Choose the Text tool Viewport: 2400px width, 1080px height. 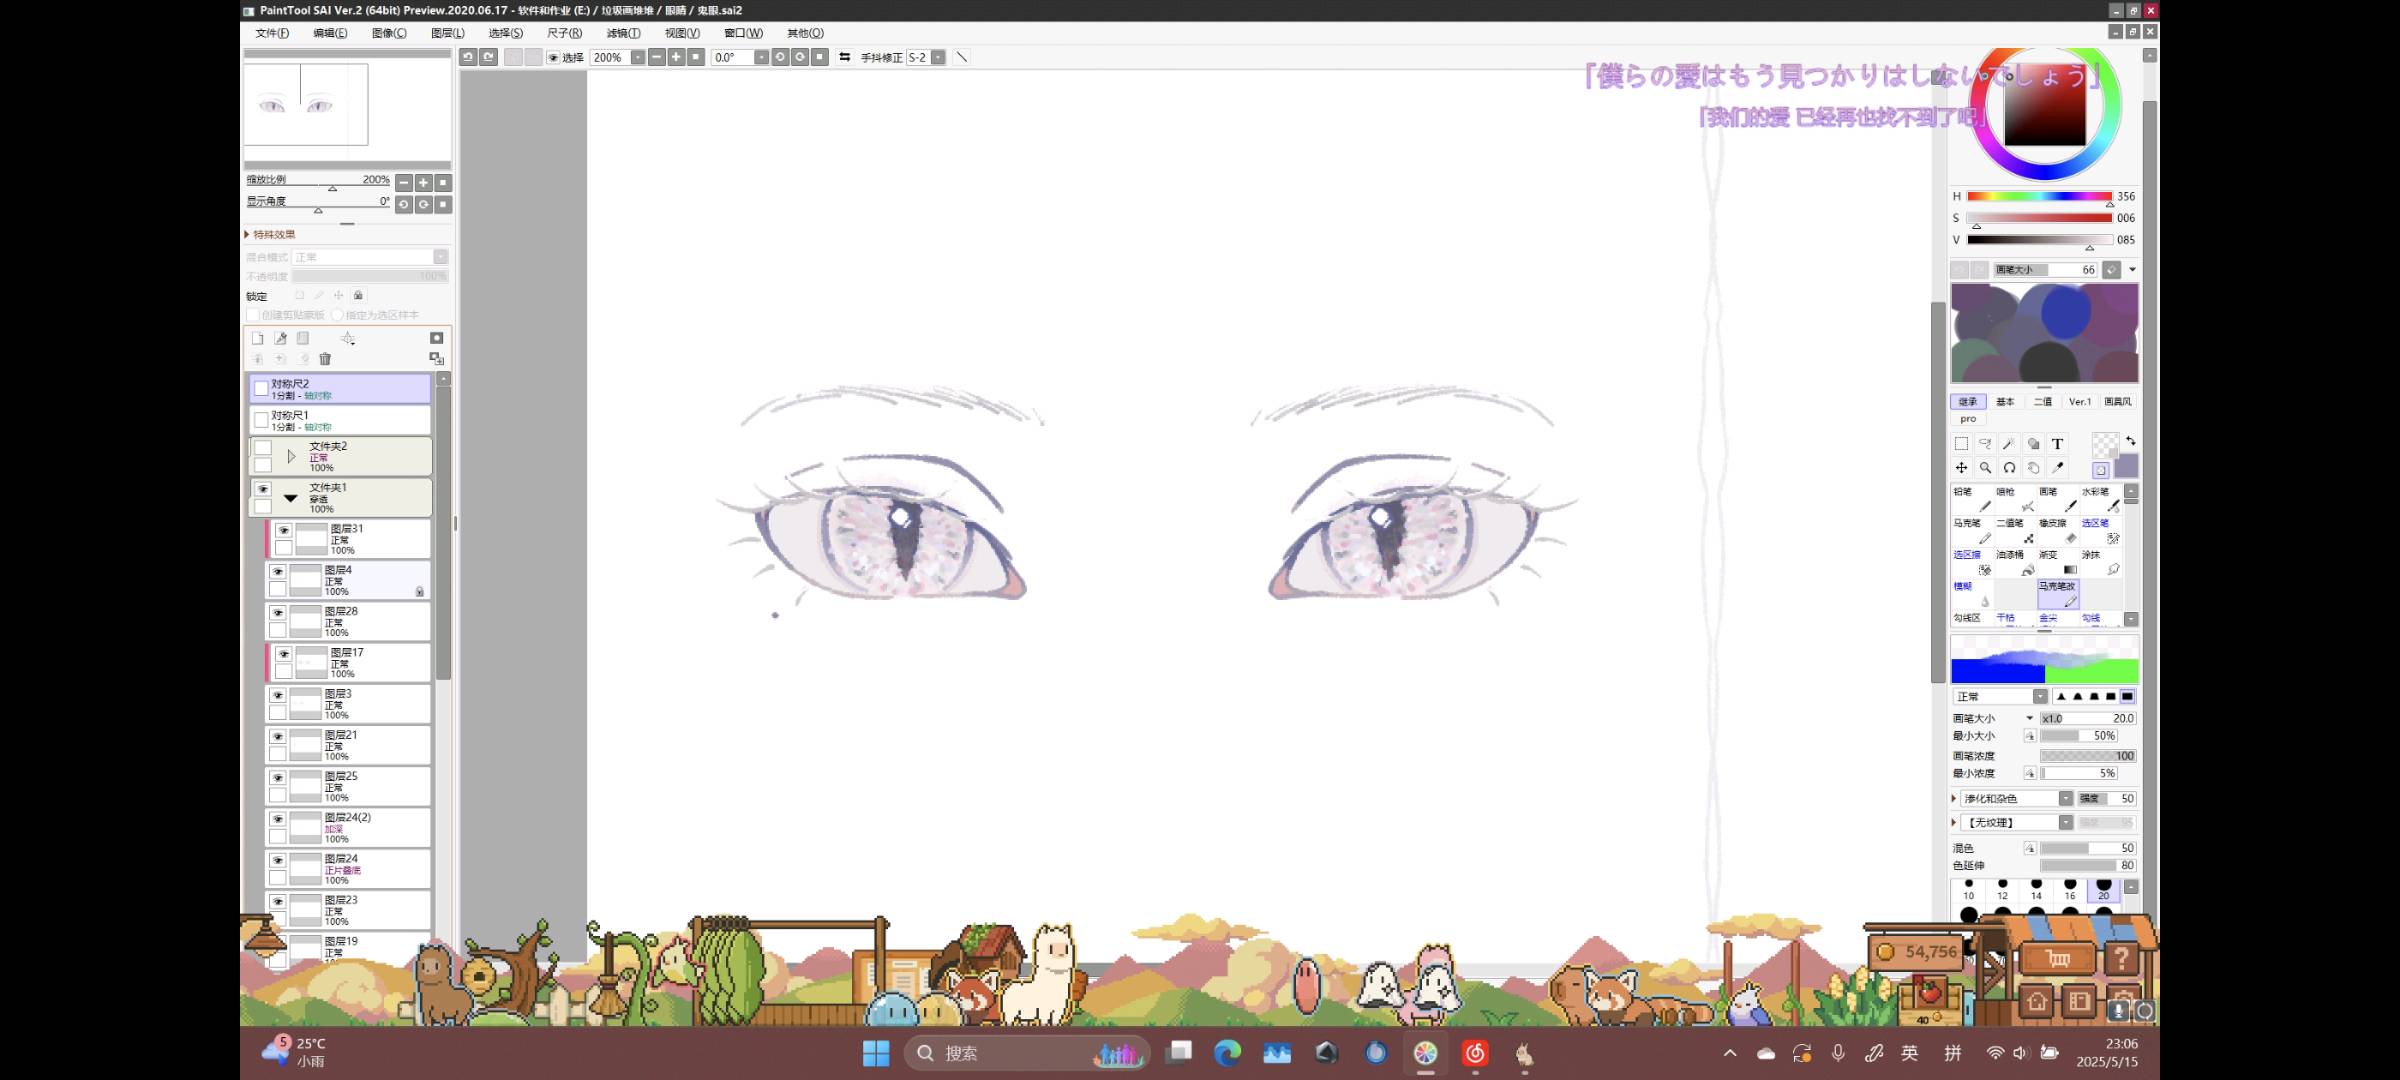coord(2057,444)
